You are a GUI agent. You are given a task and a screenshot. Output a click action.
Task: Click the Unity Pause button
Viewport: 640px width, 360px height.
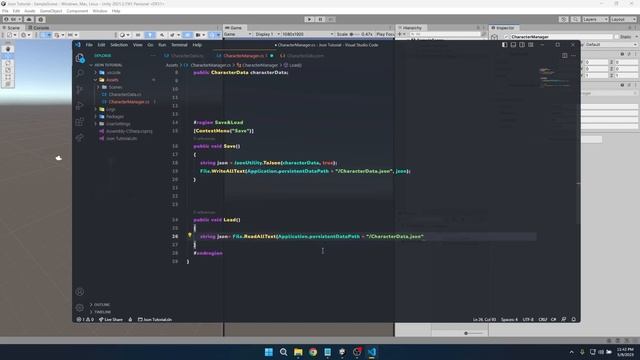pyautogui.click(x=320, y=19)
